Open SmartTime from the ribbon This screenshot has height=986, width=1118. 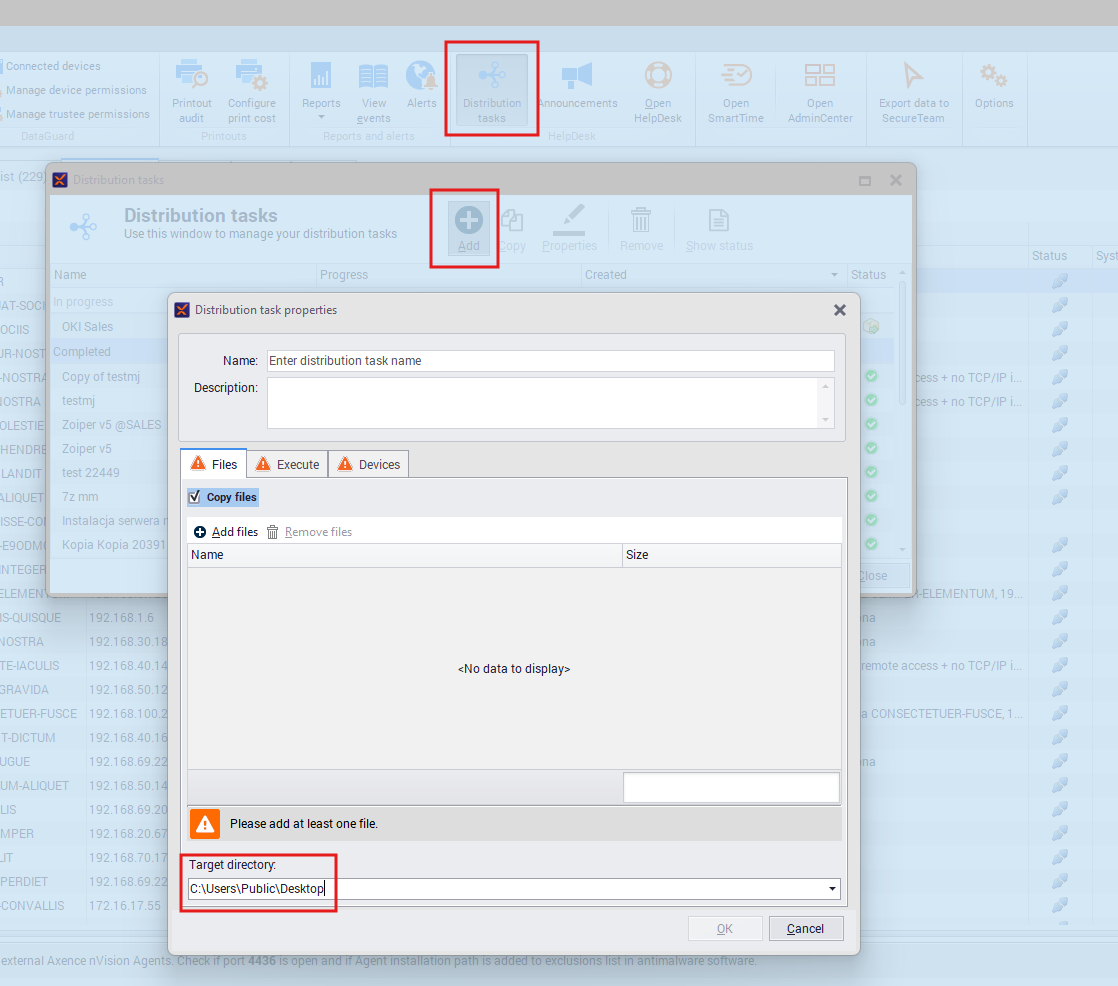(736, 78)
